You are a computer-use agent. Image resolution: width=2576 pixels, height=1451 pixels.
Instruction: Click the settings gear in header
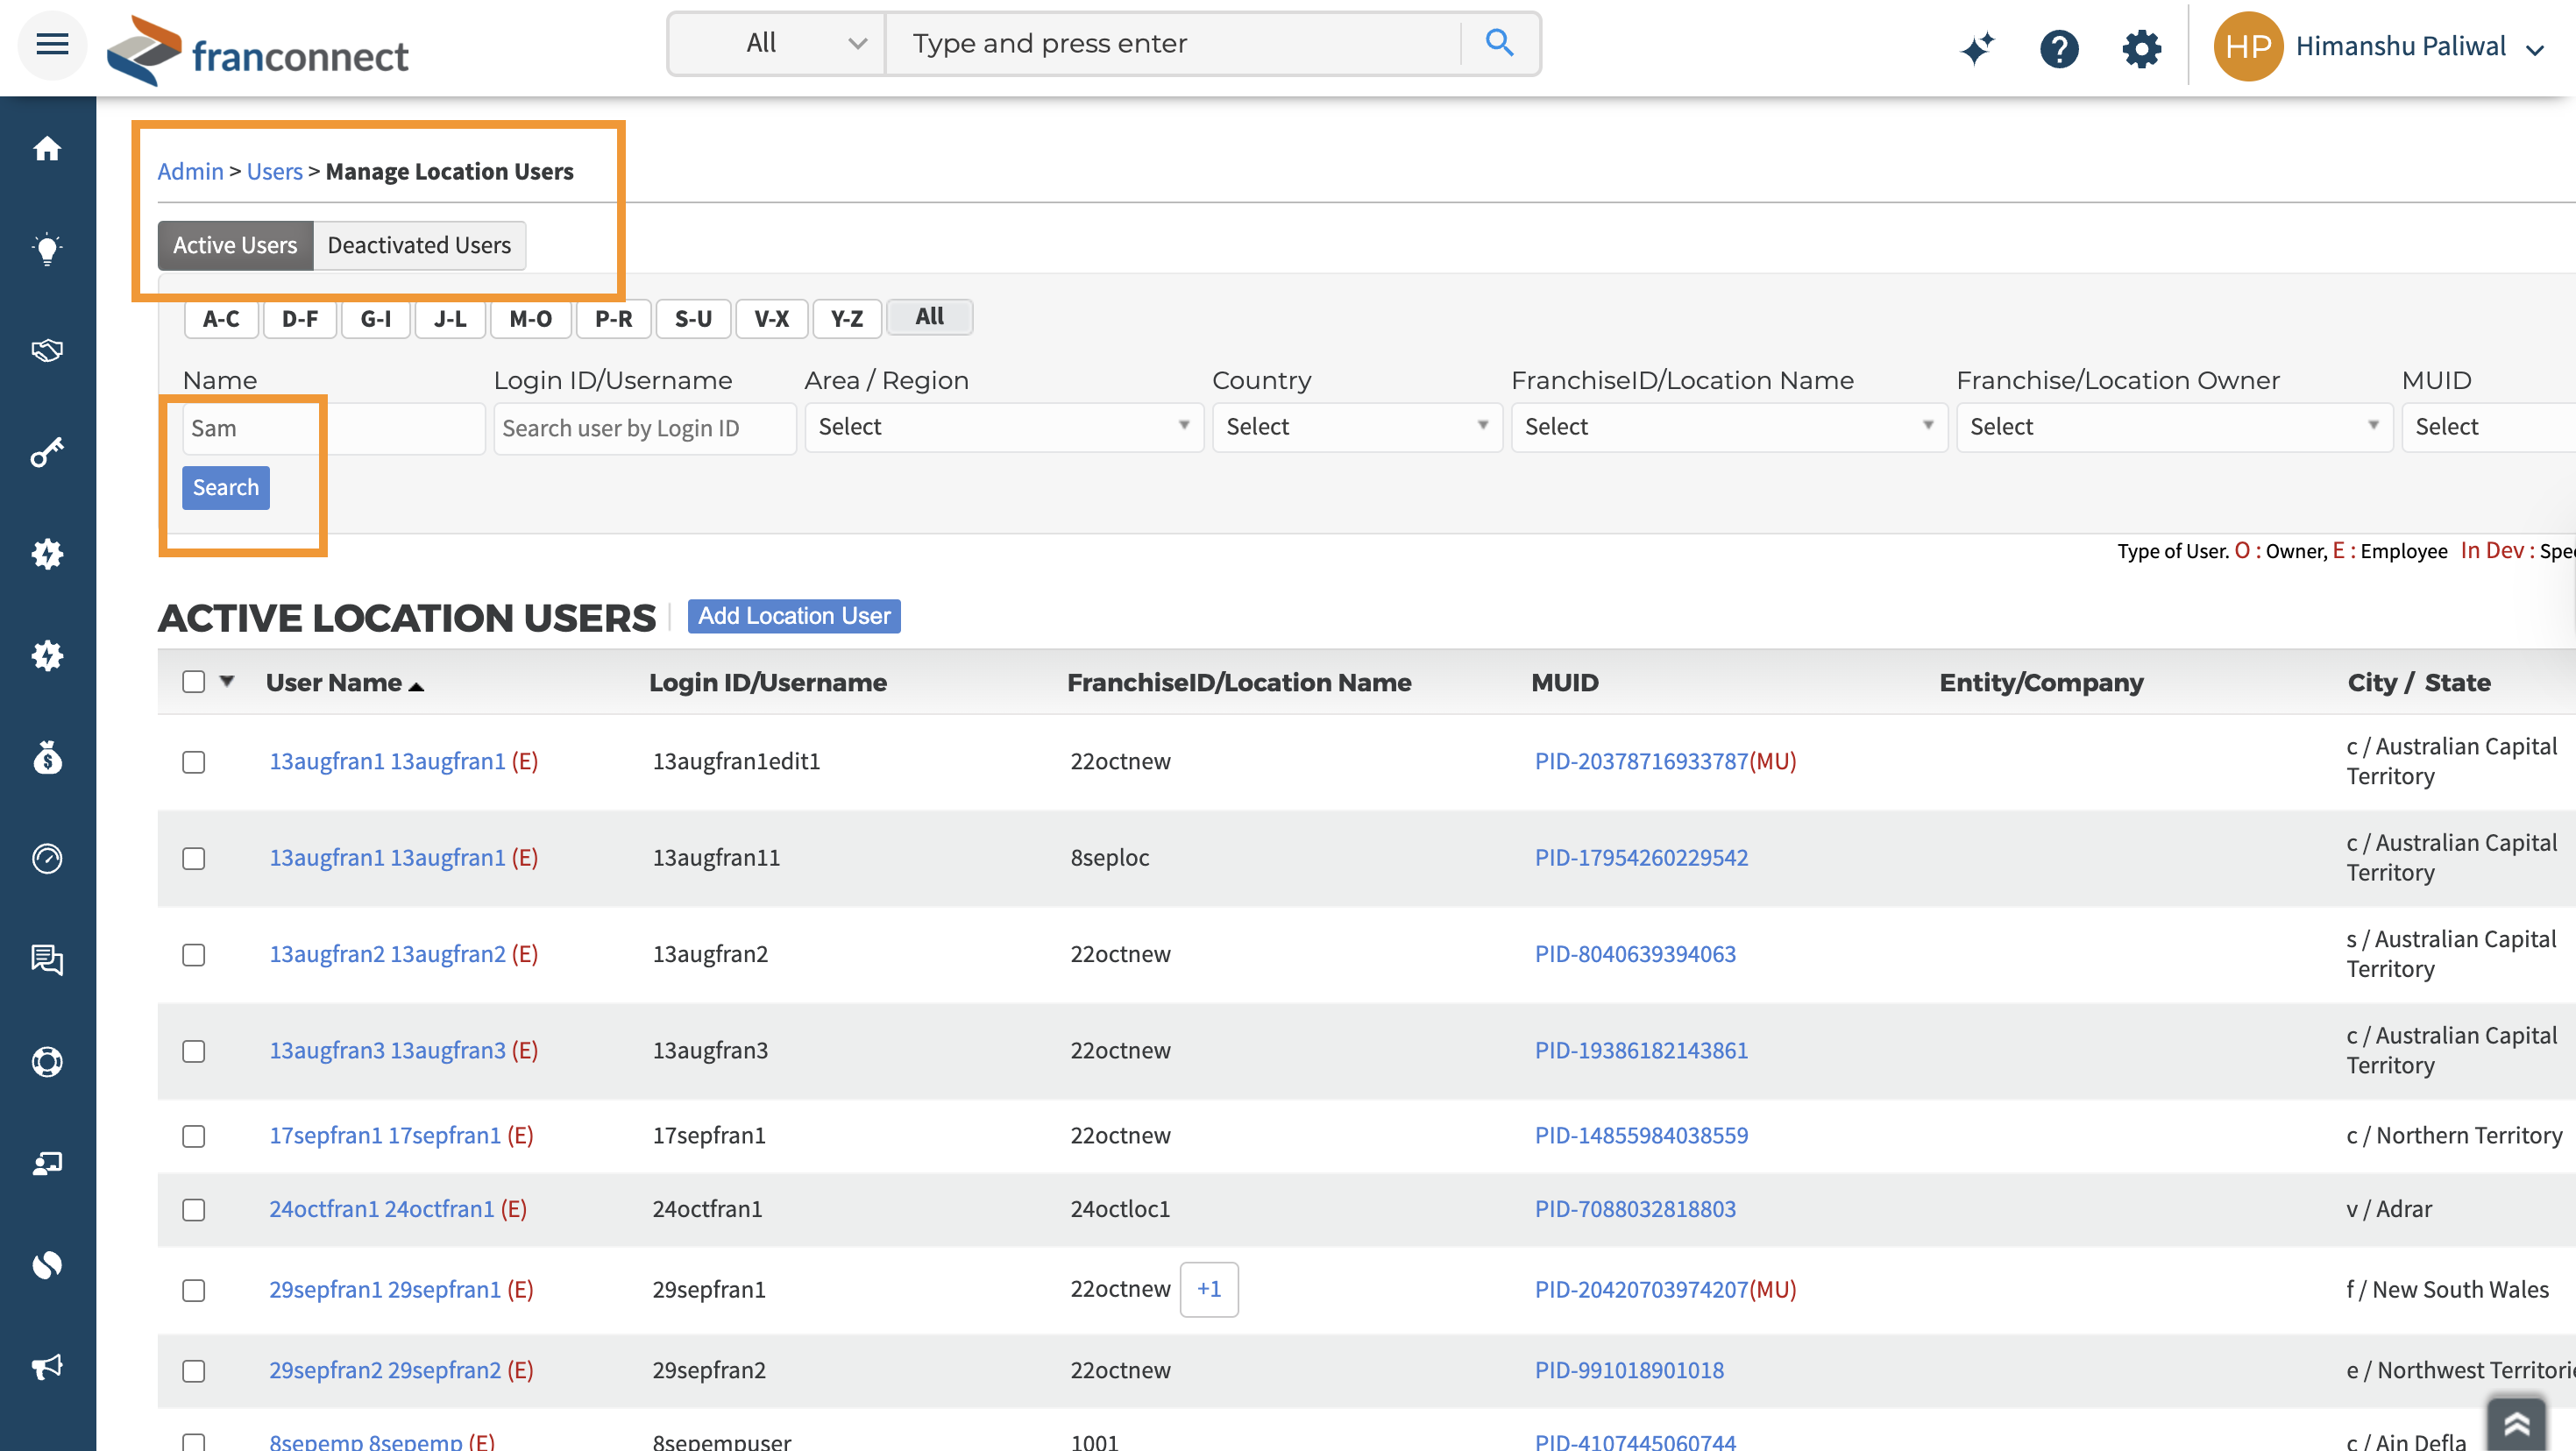2141,48
